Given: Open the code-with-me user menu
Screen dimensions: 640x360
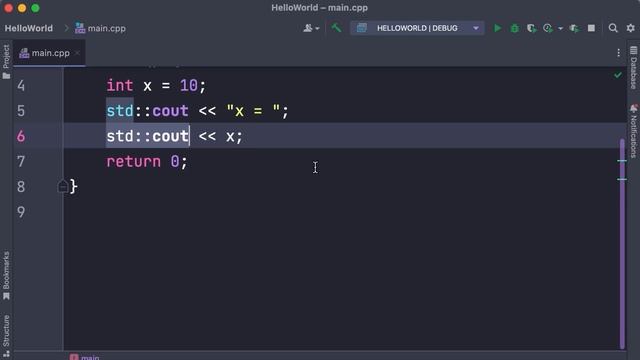Looking at the screenshot, I should click(311, 28).
